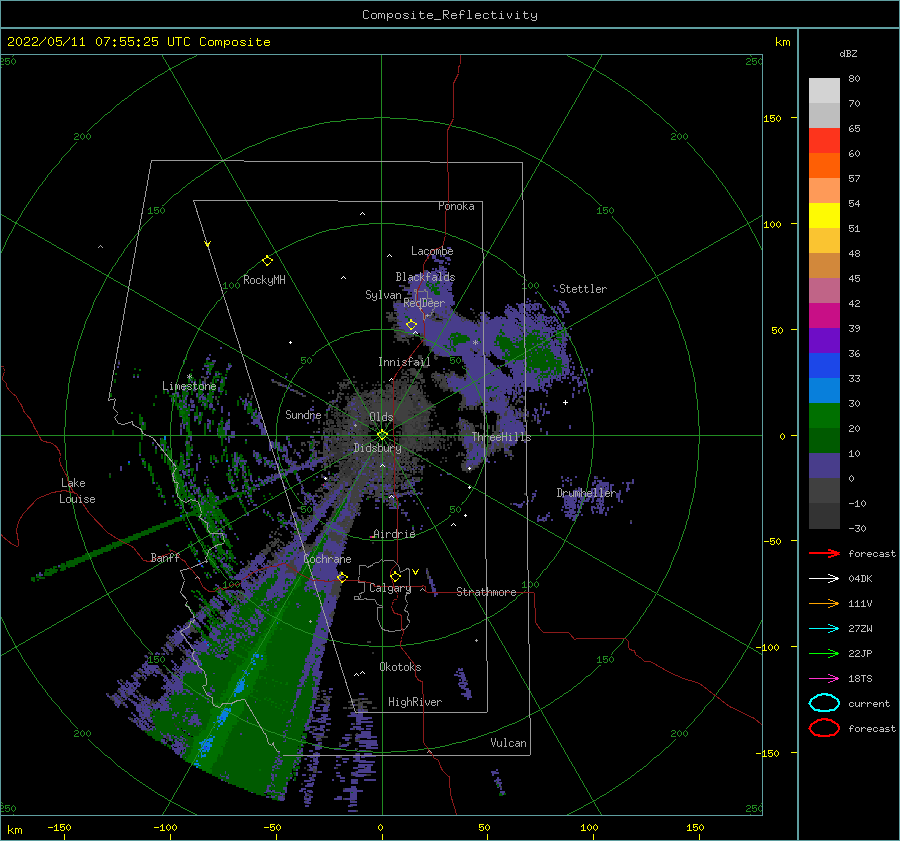Screen dimensions: 900x841
Task: Click the Okotoks label
Action: (x=400, y=667)
